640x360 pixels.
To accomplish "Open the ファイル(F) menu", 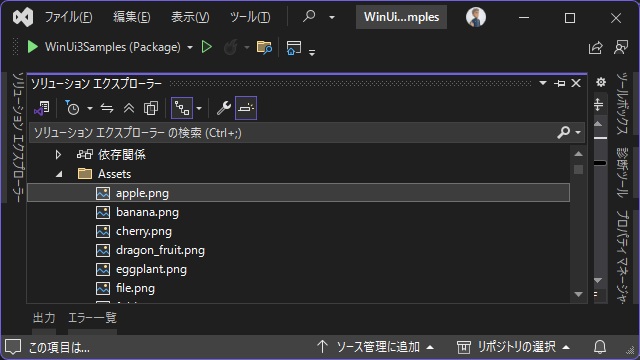I will pos(68,17).
